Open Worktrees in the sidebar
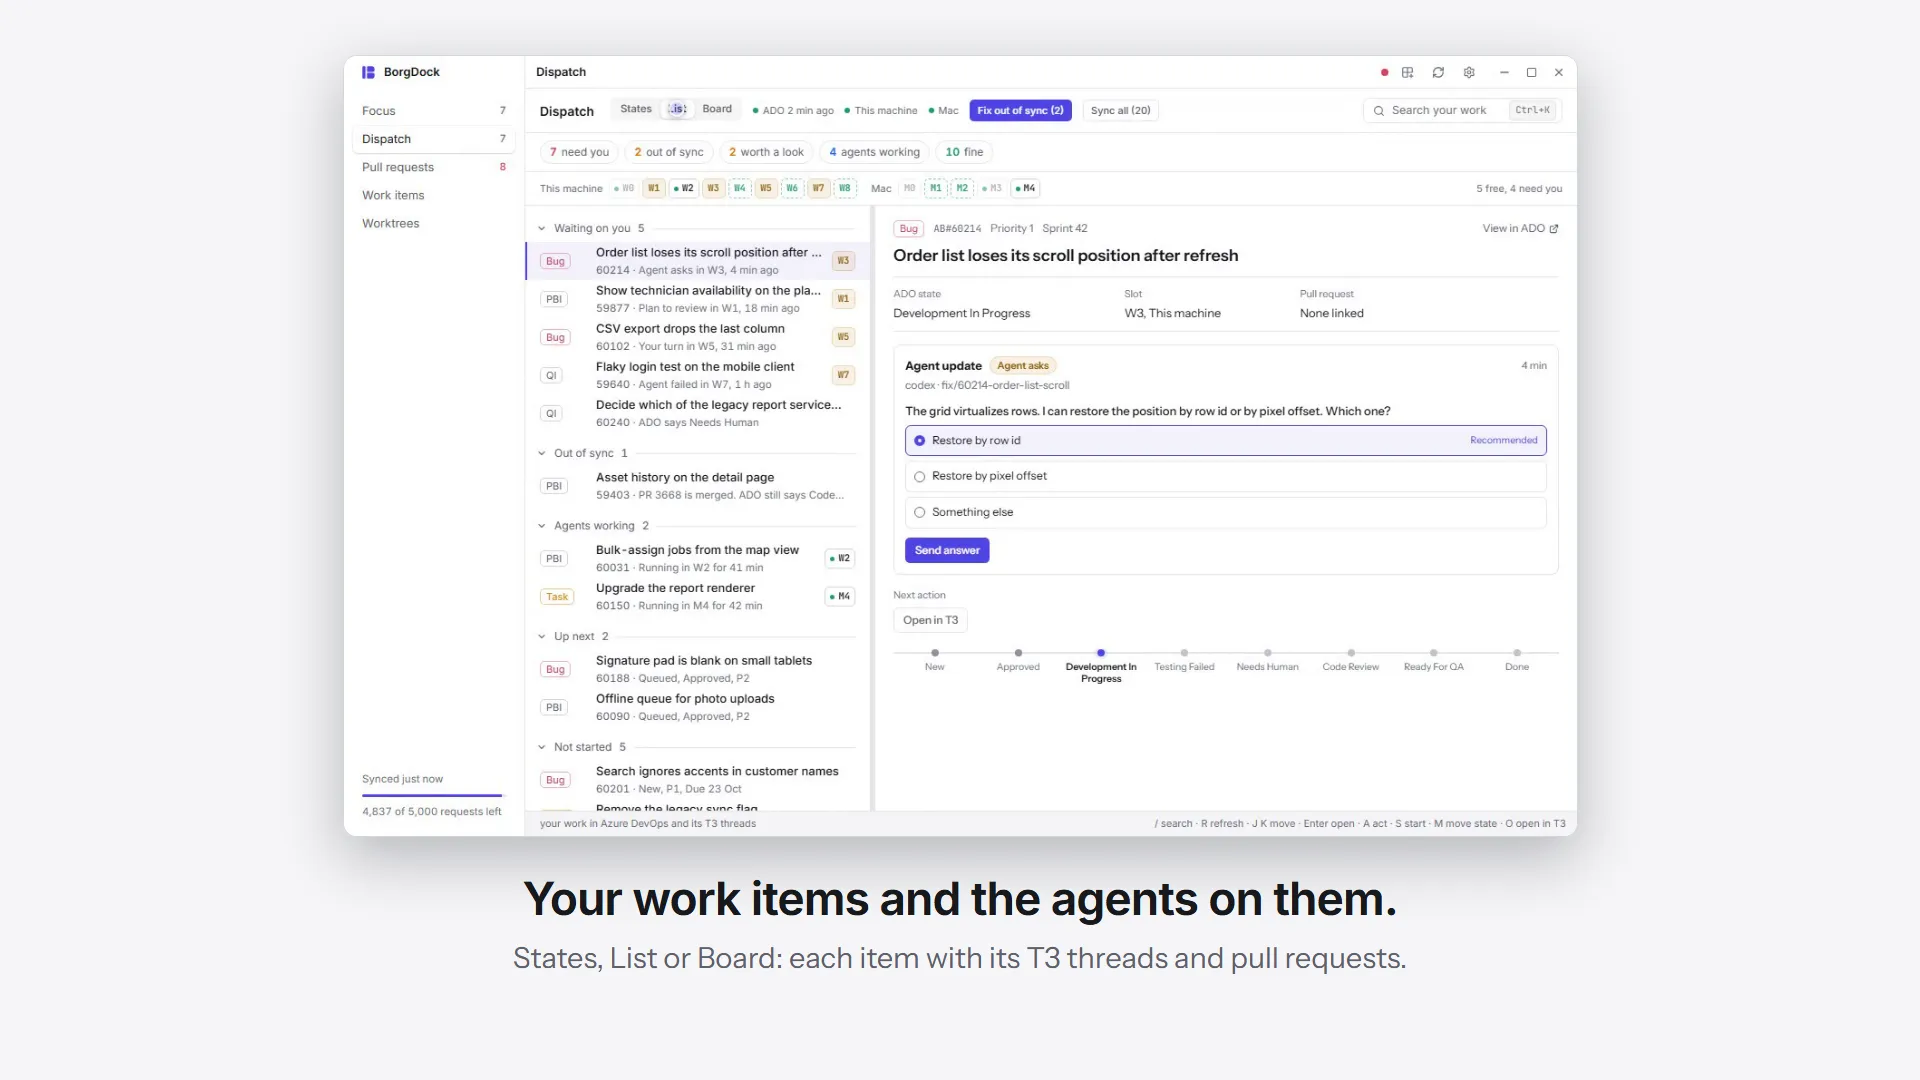 point(434,223)
